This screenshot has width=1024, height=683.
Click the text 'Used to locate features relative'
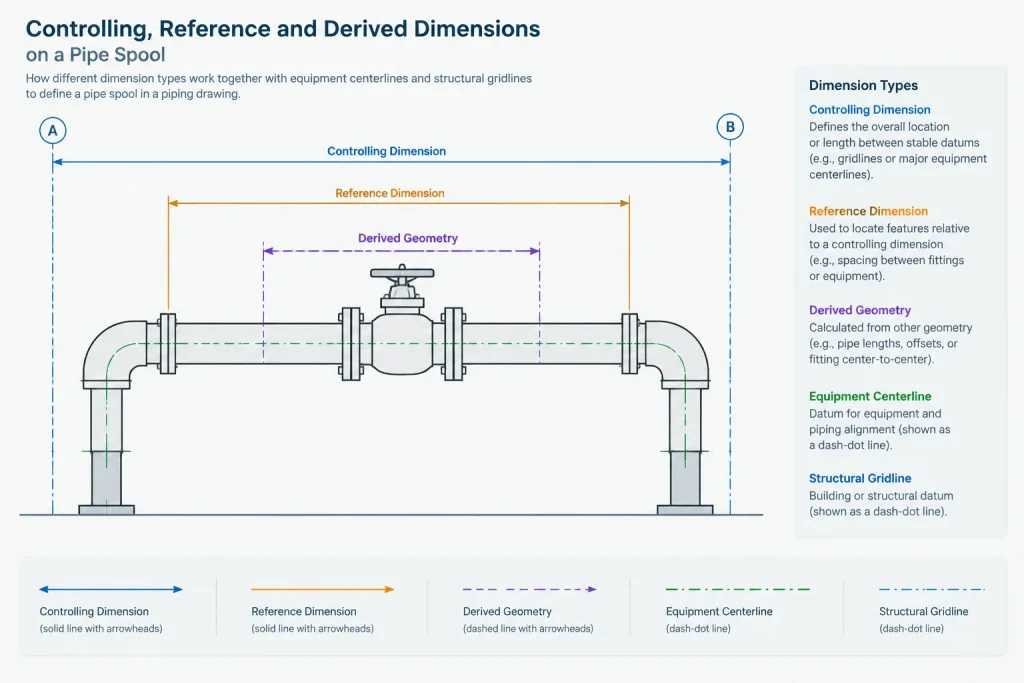coord(889,229)
